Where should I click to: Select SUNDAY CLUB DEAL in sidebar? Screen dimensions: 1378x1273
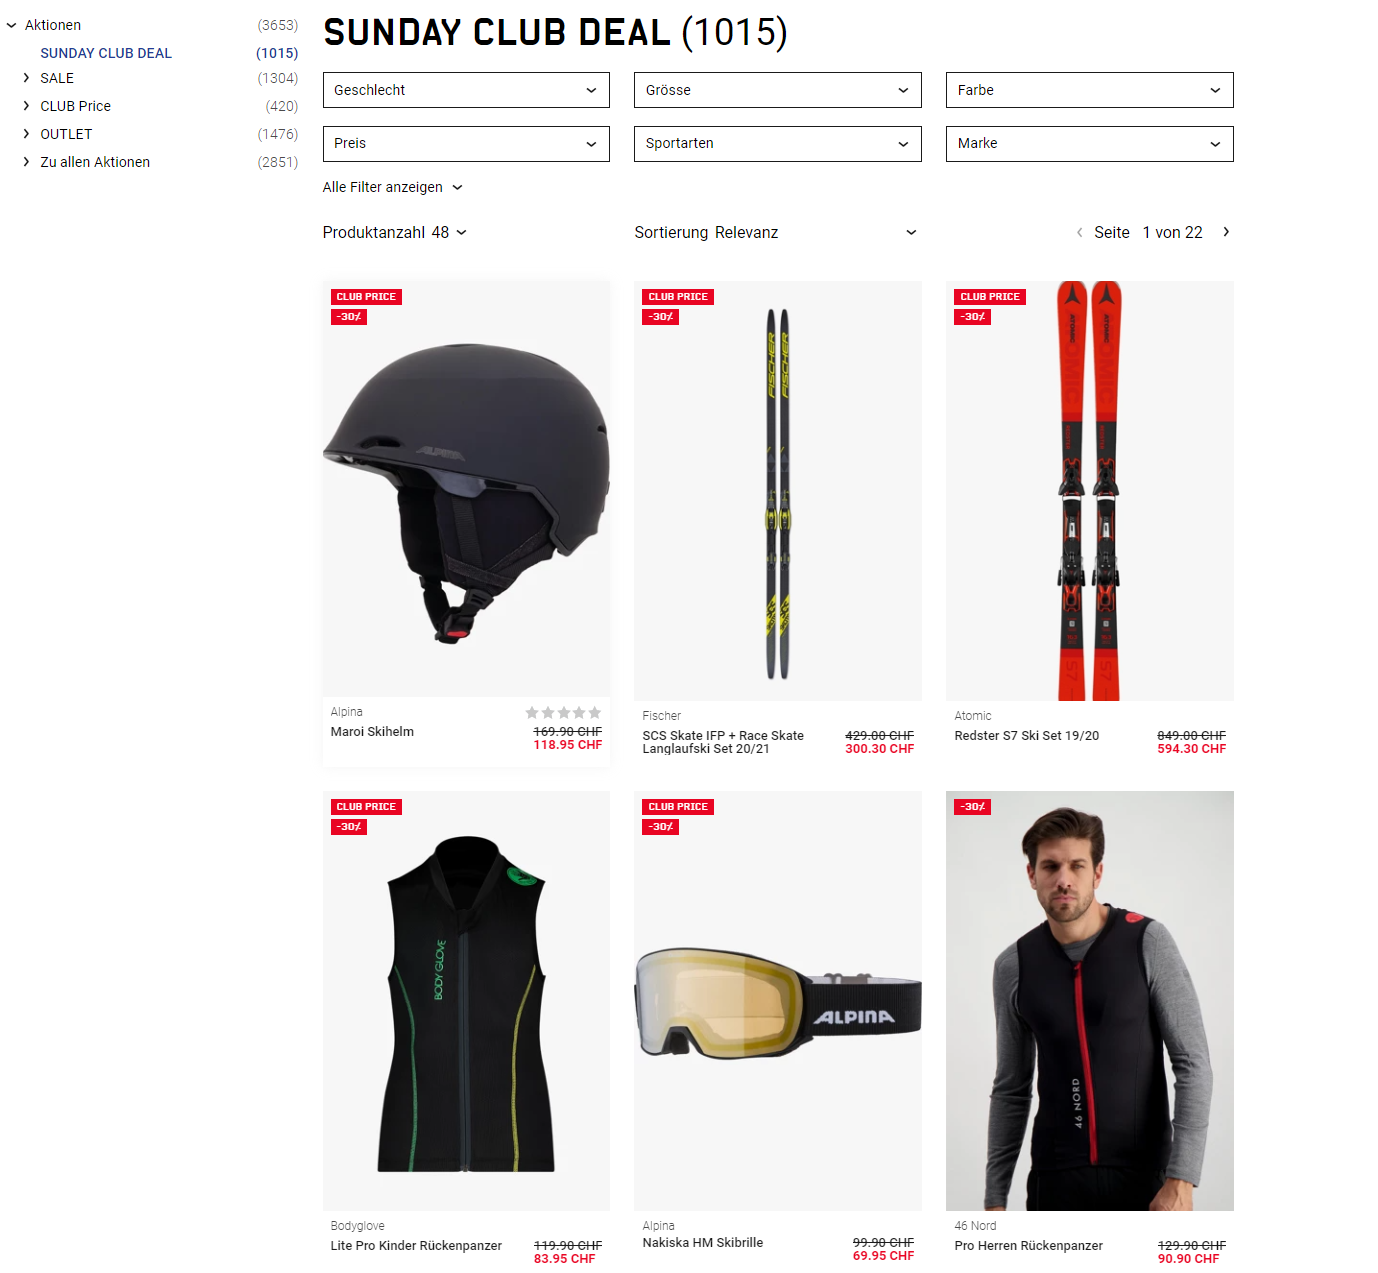tap(106, 53)
